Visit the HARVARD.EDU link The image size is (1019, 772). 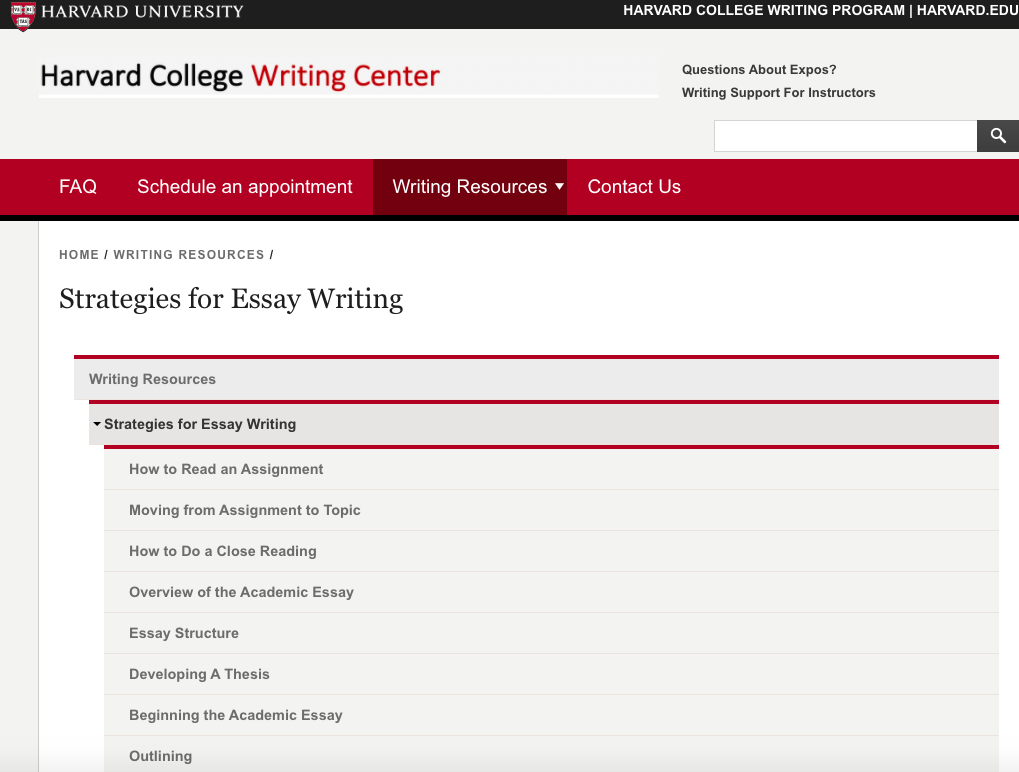pyautogui.click(x=968, y=10)
